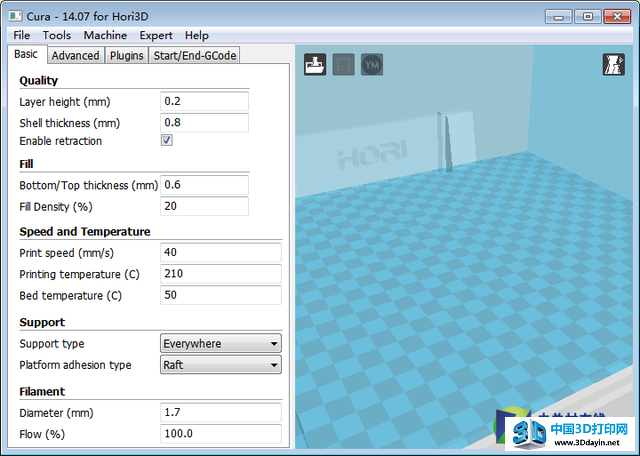640x456 pixels.
Task: Click the Bottom/Top thickness input field
Action: pyautogui.click(x=204, y=185)
